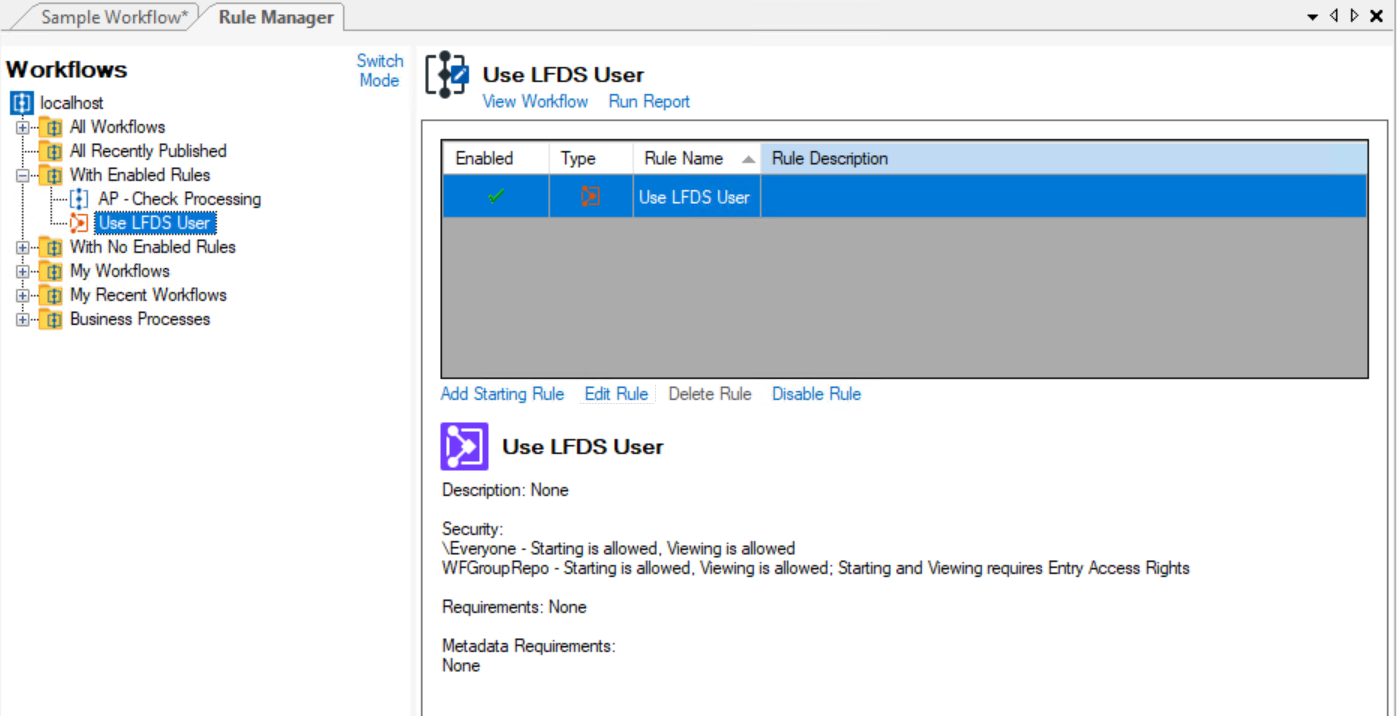This screenshot has width=1400, height=716.
Task: Collapse the With Enabled Rules node
Action: [22, 175]
